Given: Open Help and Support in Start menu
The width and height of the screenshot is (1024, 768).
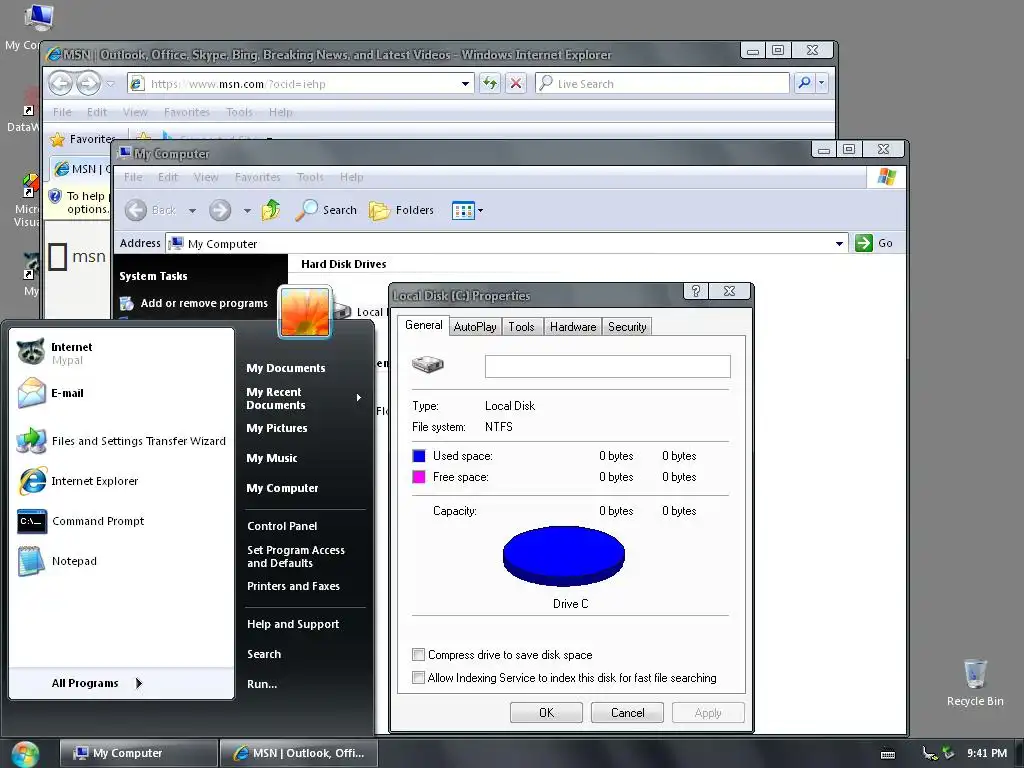Looking at the screenshot, I should 293,624.
